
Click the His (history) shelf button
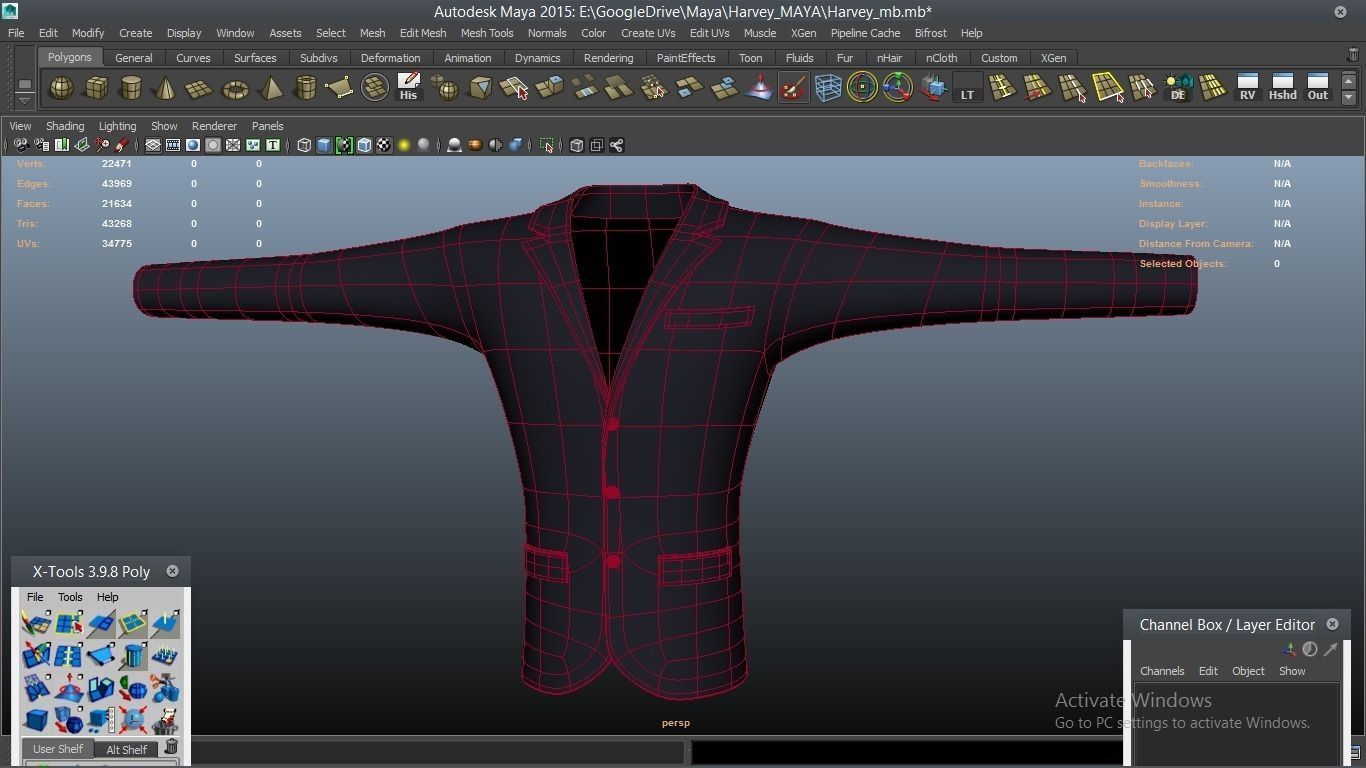pyautogui.click(x=408, y=88)
